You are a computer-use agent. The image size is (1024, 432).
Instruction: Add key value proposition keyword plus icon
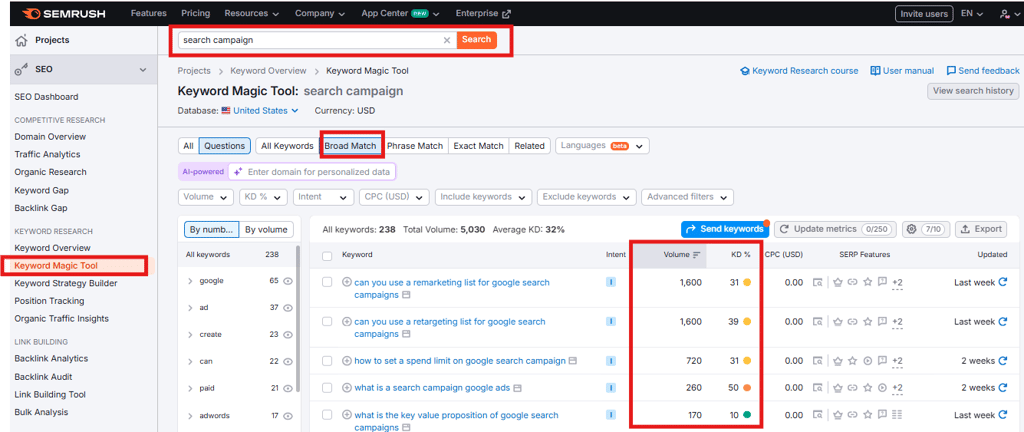tap(347, 415)
